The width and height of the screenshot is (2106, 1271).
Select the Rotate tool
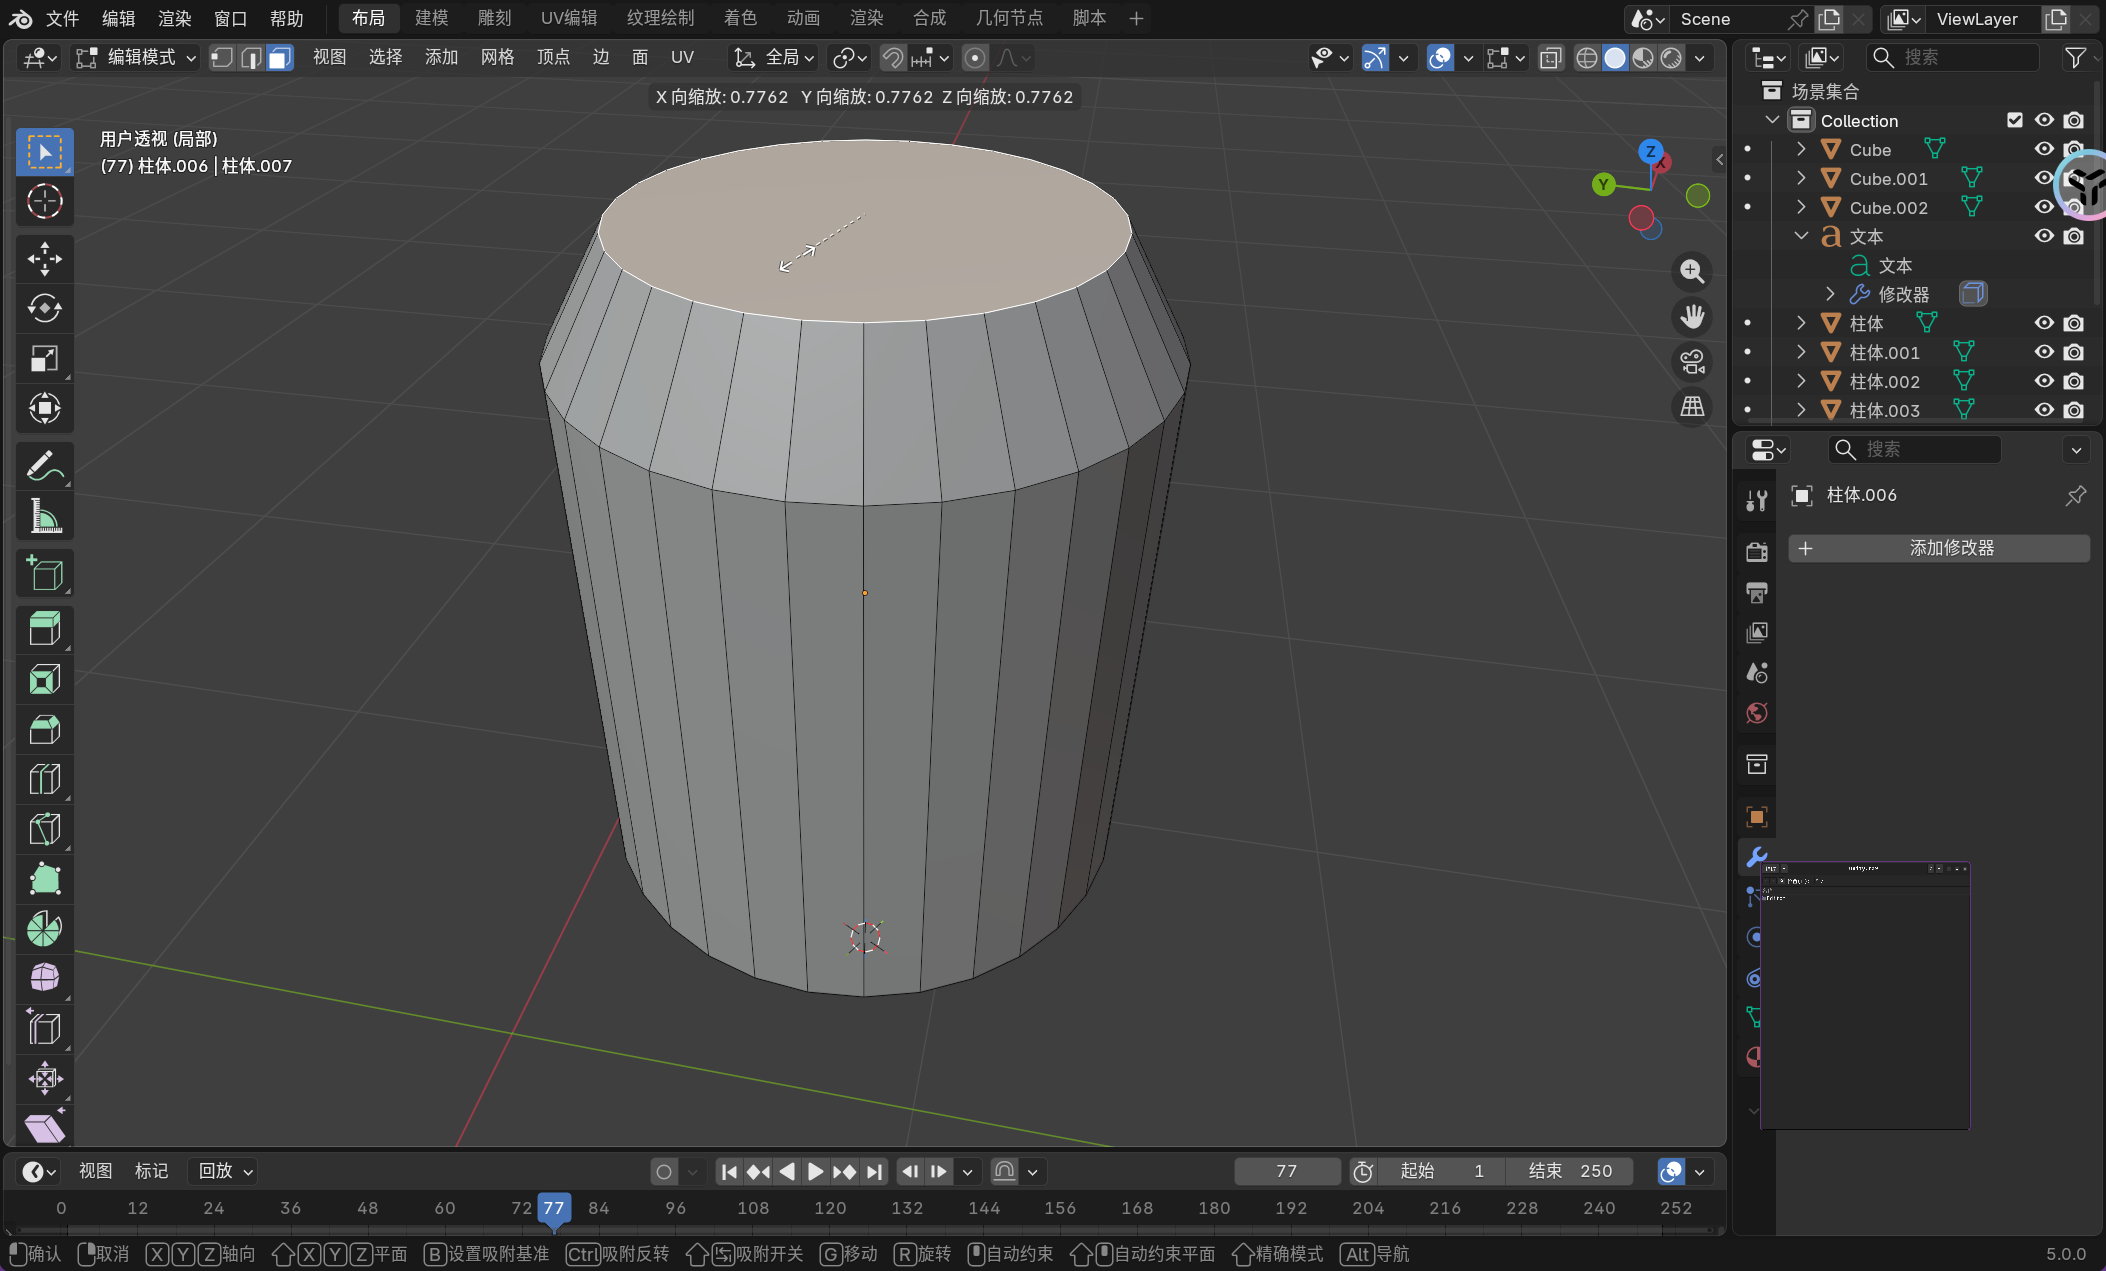click(x=44, y=309)
